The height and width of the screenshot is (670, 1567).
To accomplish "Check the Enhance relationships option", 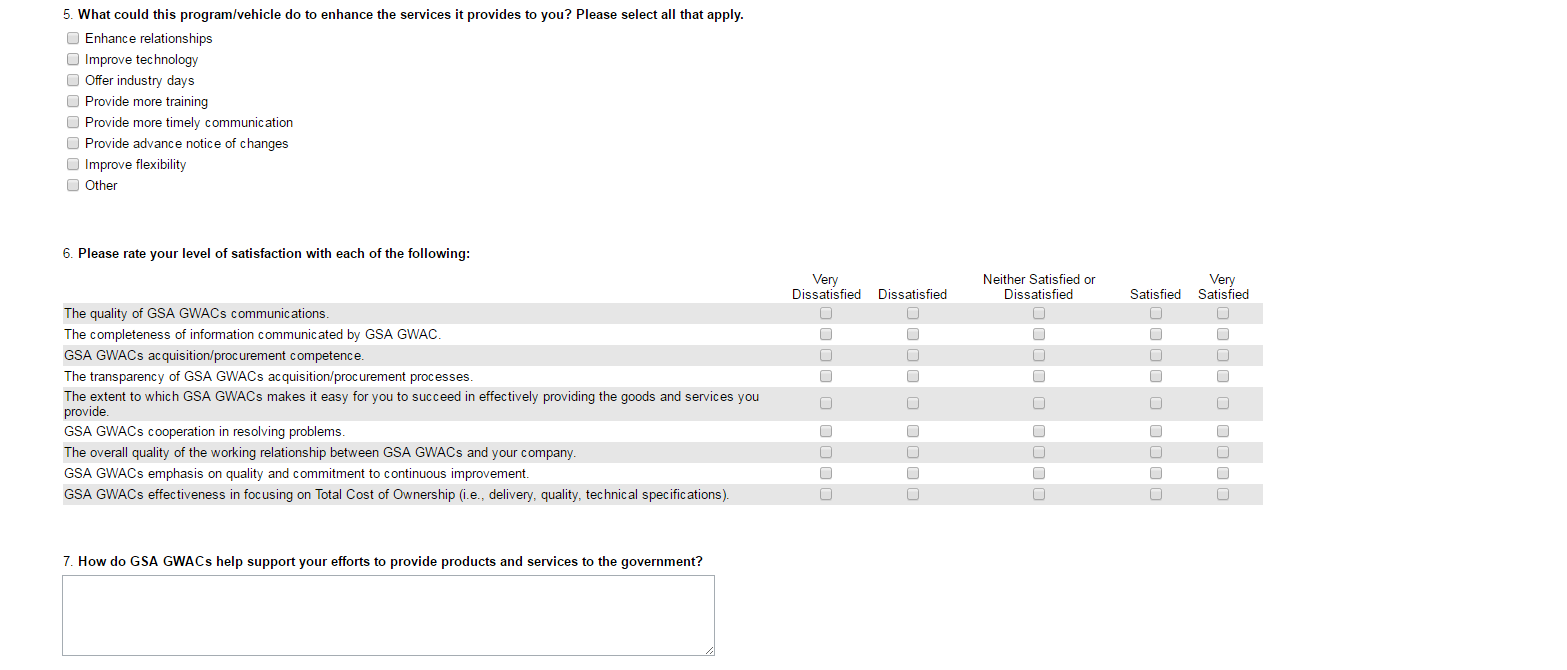I will click(73, 38).
